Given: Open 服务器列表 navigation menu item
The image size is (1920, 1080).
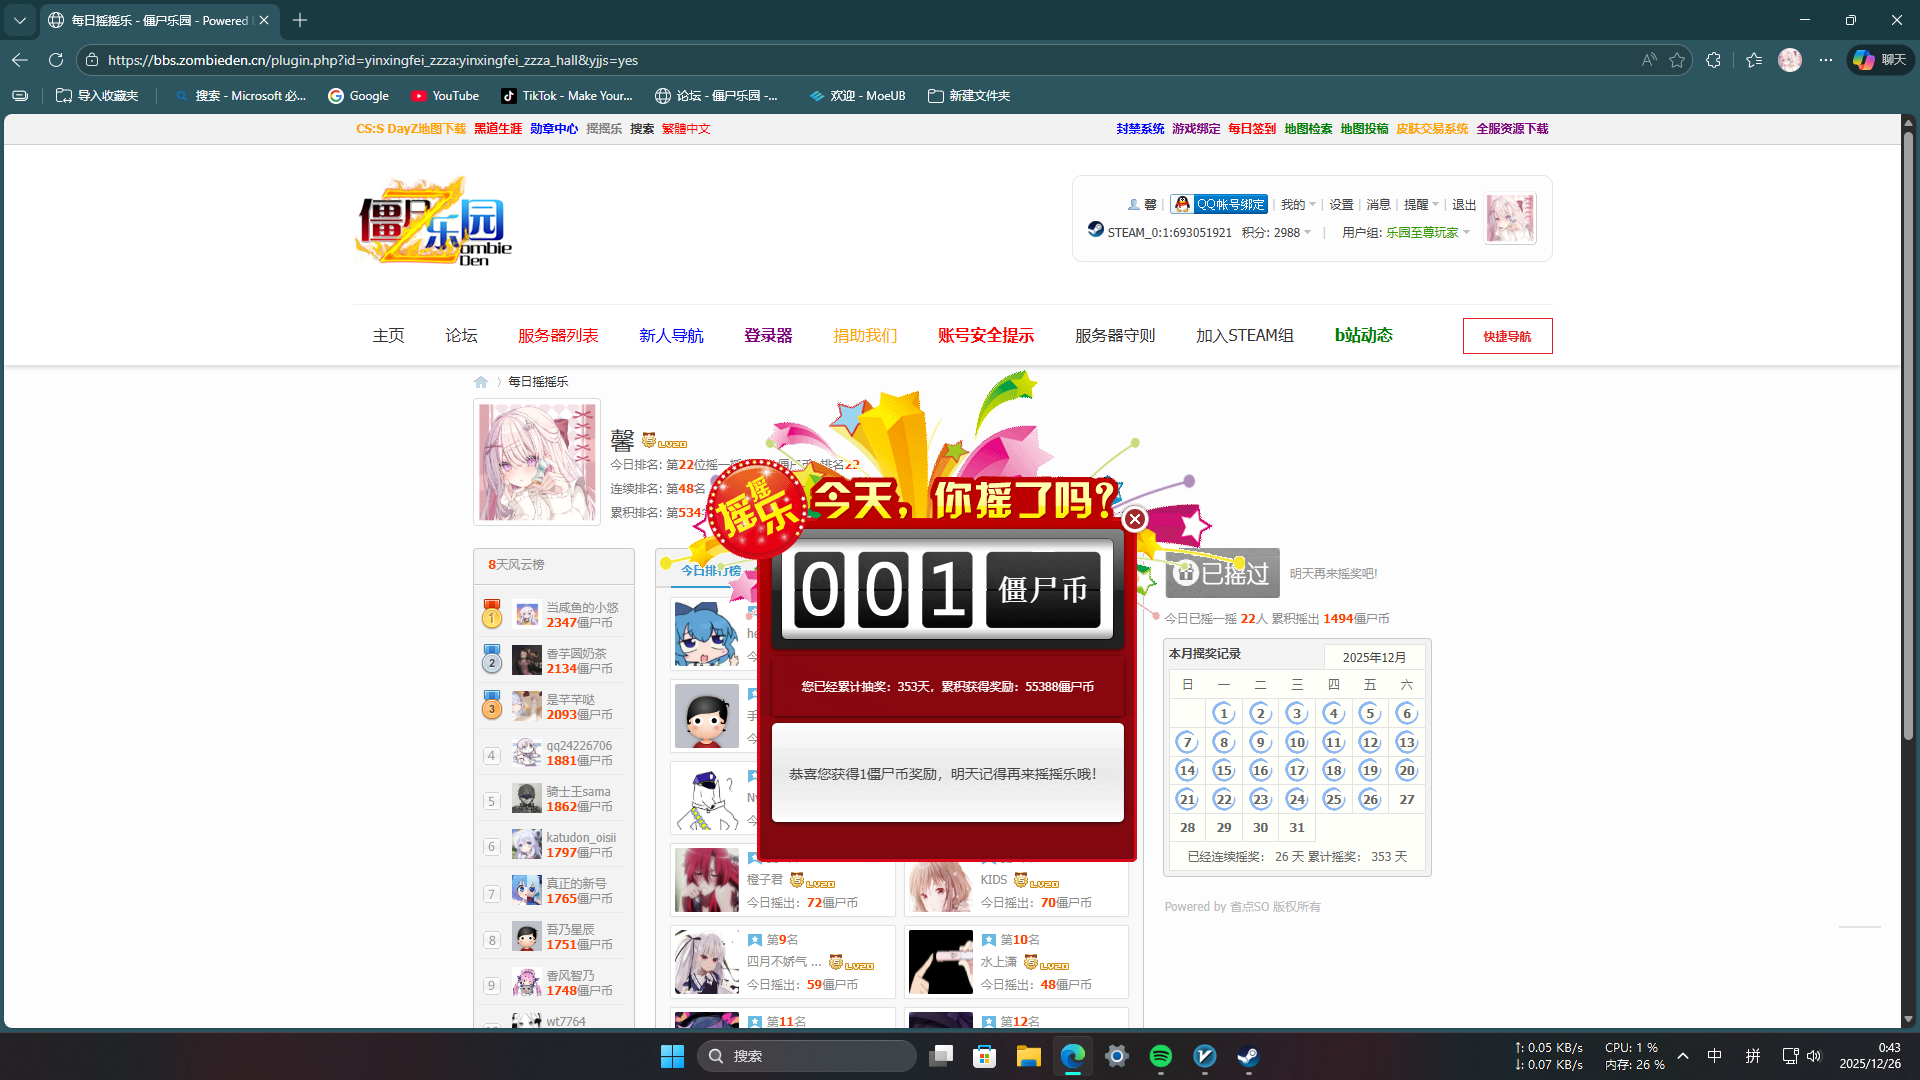Looking at the screenshot, I should 558,335.
